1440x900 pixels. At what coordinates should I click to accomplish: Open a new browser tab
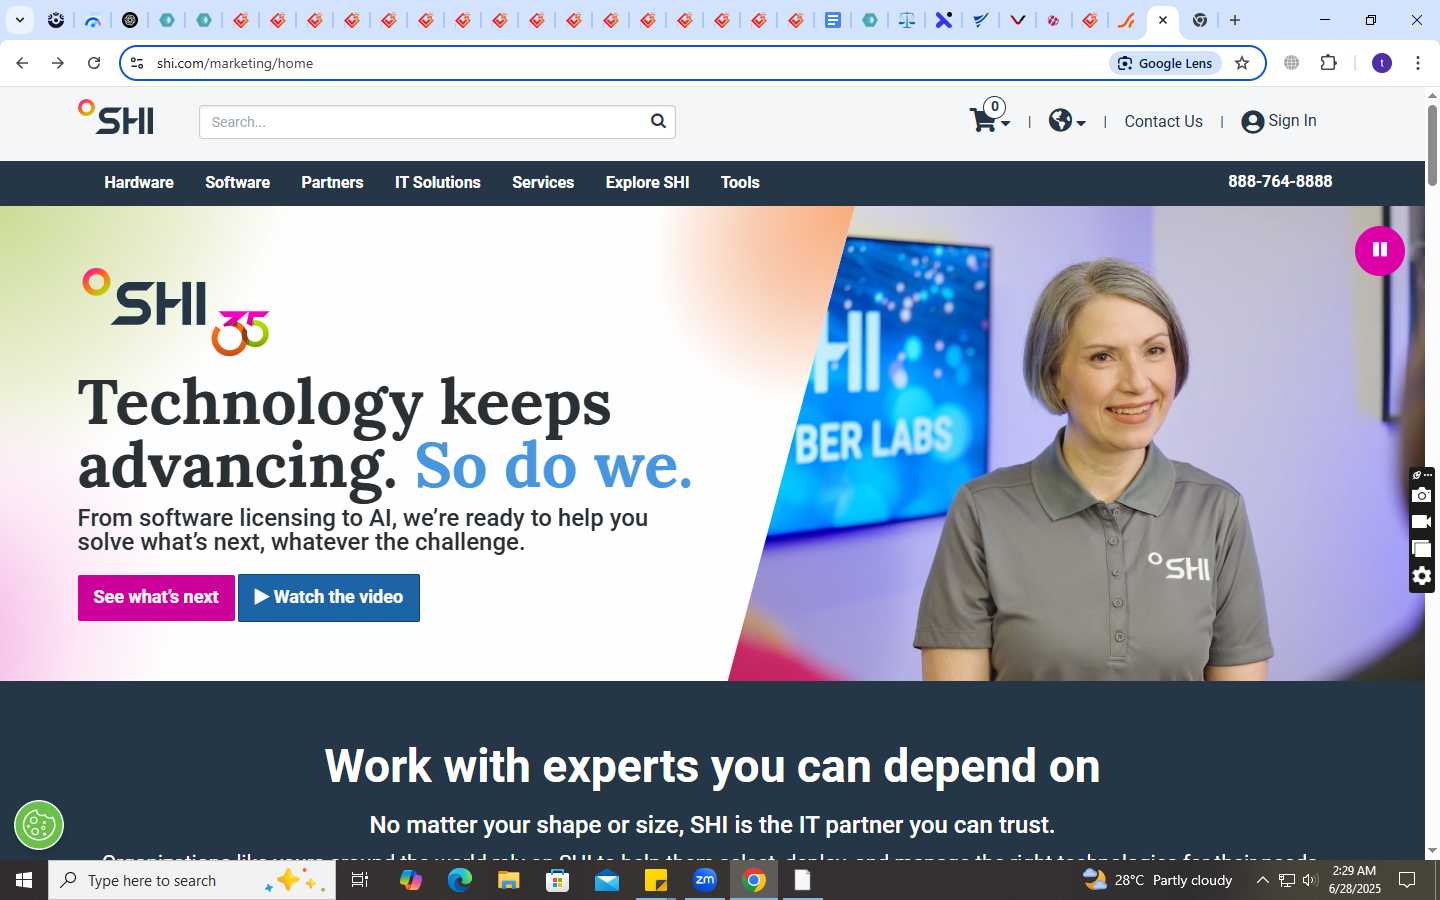[x=1235, y=20]
